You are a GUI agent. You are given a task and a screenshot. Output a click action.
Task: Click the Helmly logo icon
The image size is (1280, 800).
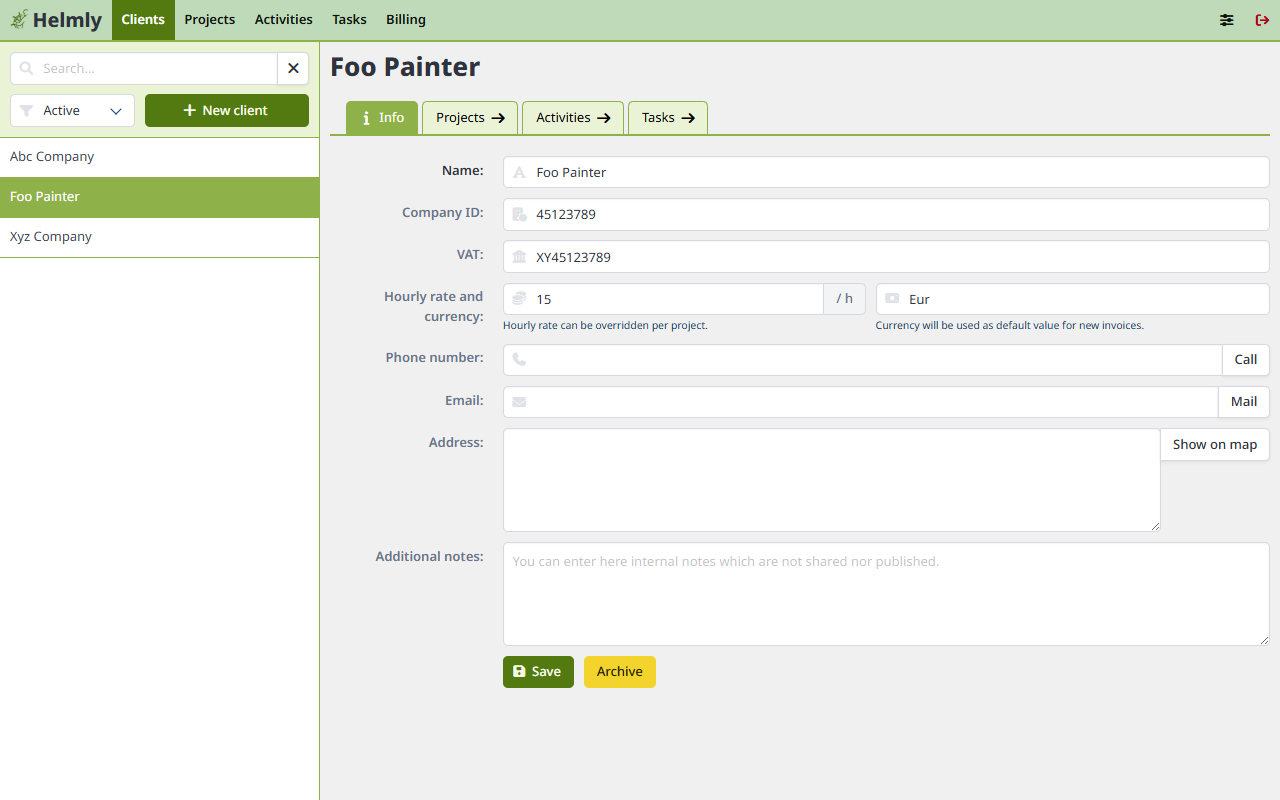pos(19,19)
